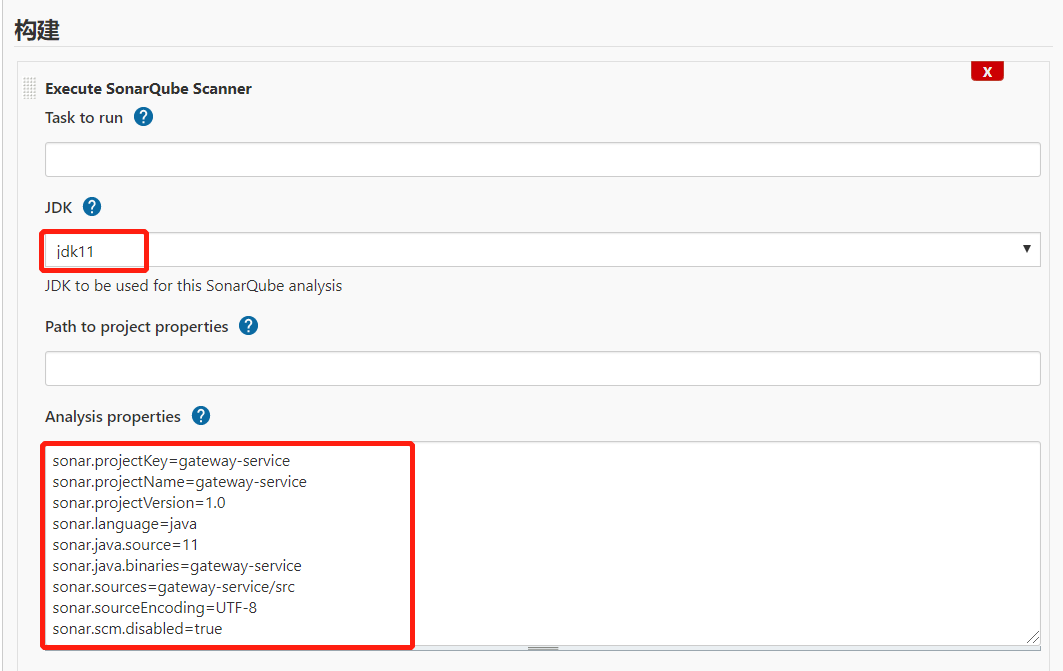The height and width of the screenshot is (671, 1063).
Task: Click the Analysis properties label
Action: point(113,417)
